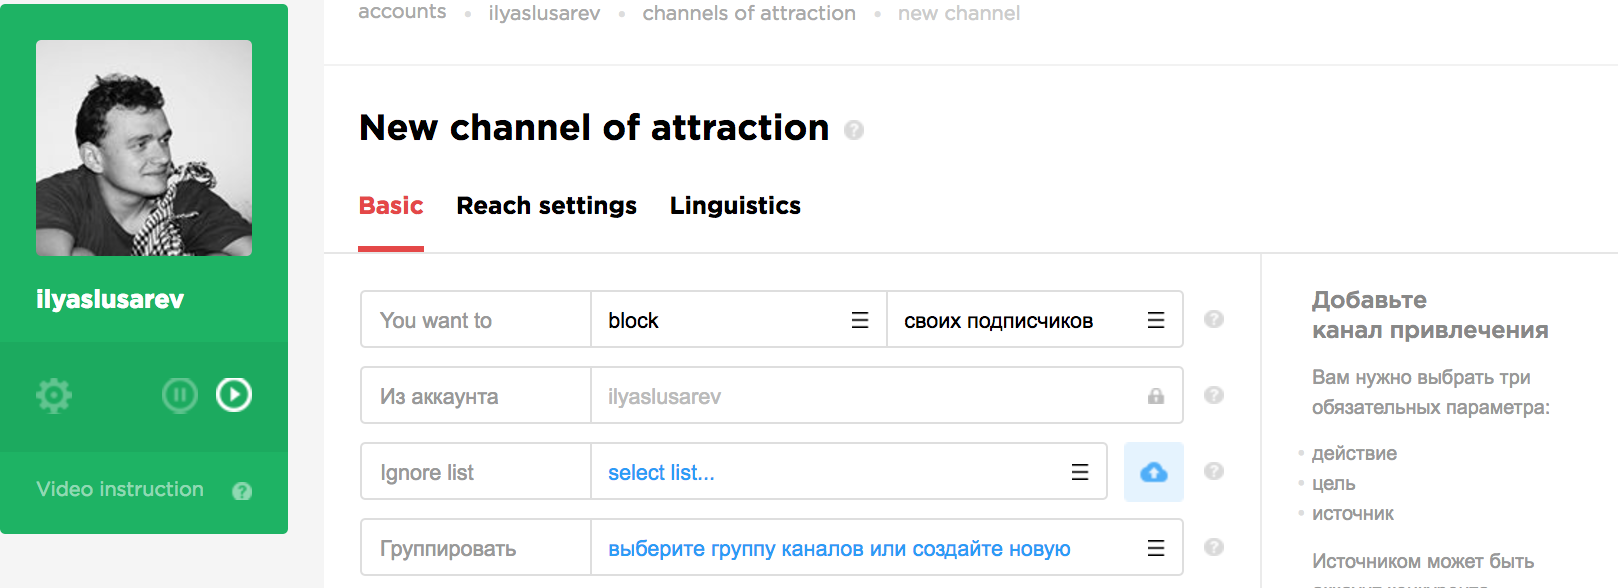Open the 'выберите группу каналов' dropdown
The height and width of the screenshot is (588, 1618).
click(x=886, y=548)
